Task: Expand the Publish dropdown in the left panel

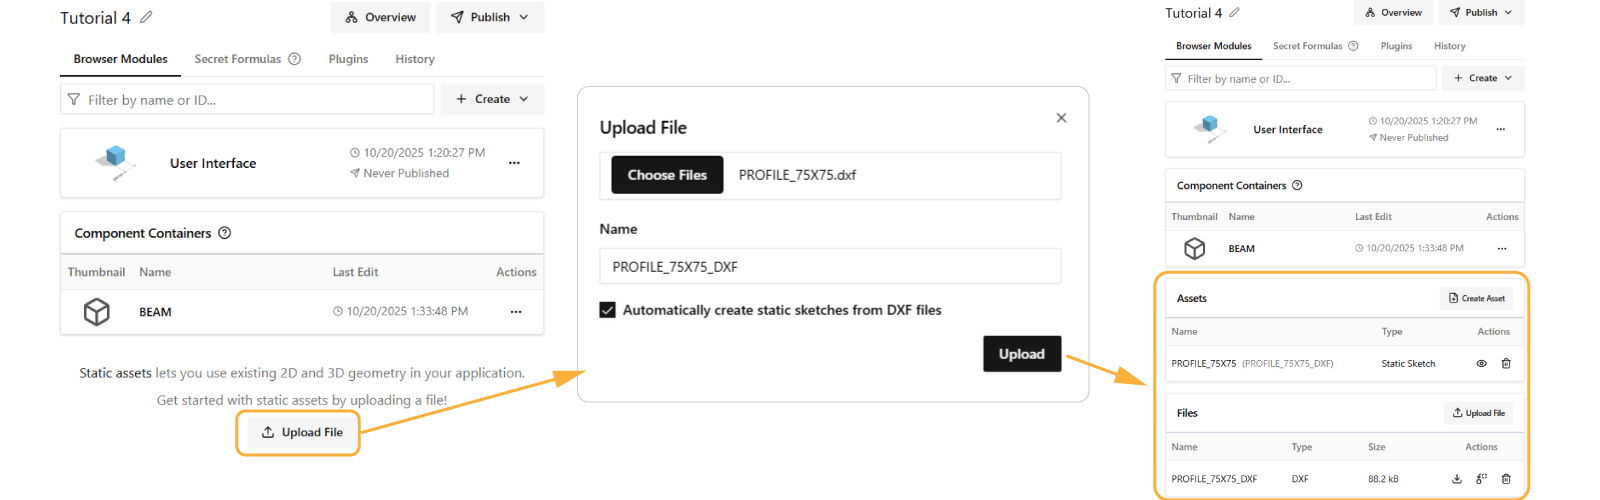Action: pos(490,17)
